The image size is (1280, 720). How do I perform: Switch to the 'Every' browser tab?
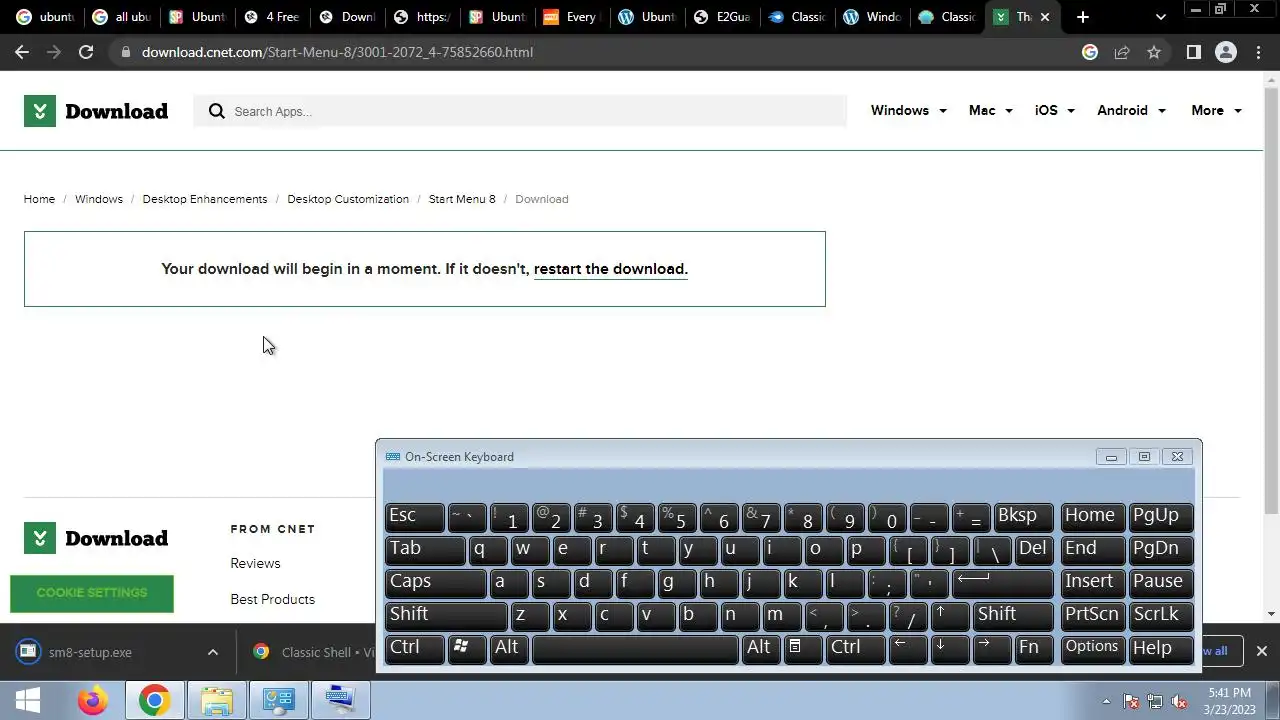tap(571, 17)
